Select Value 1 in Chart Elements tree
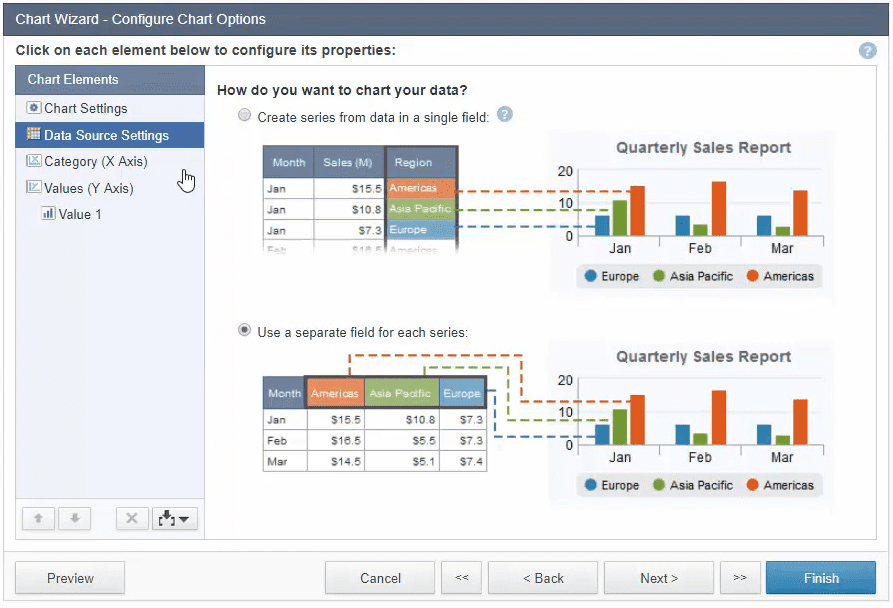This screenshot has width=893, height=608. (80, 214)
